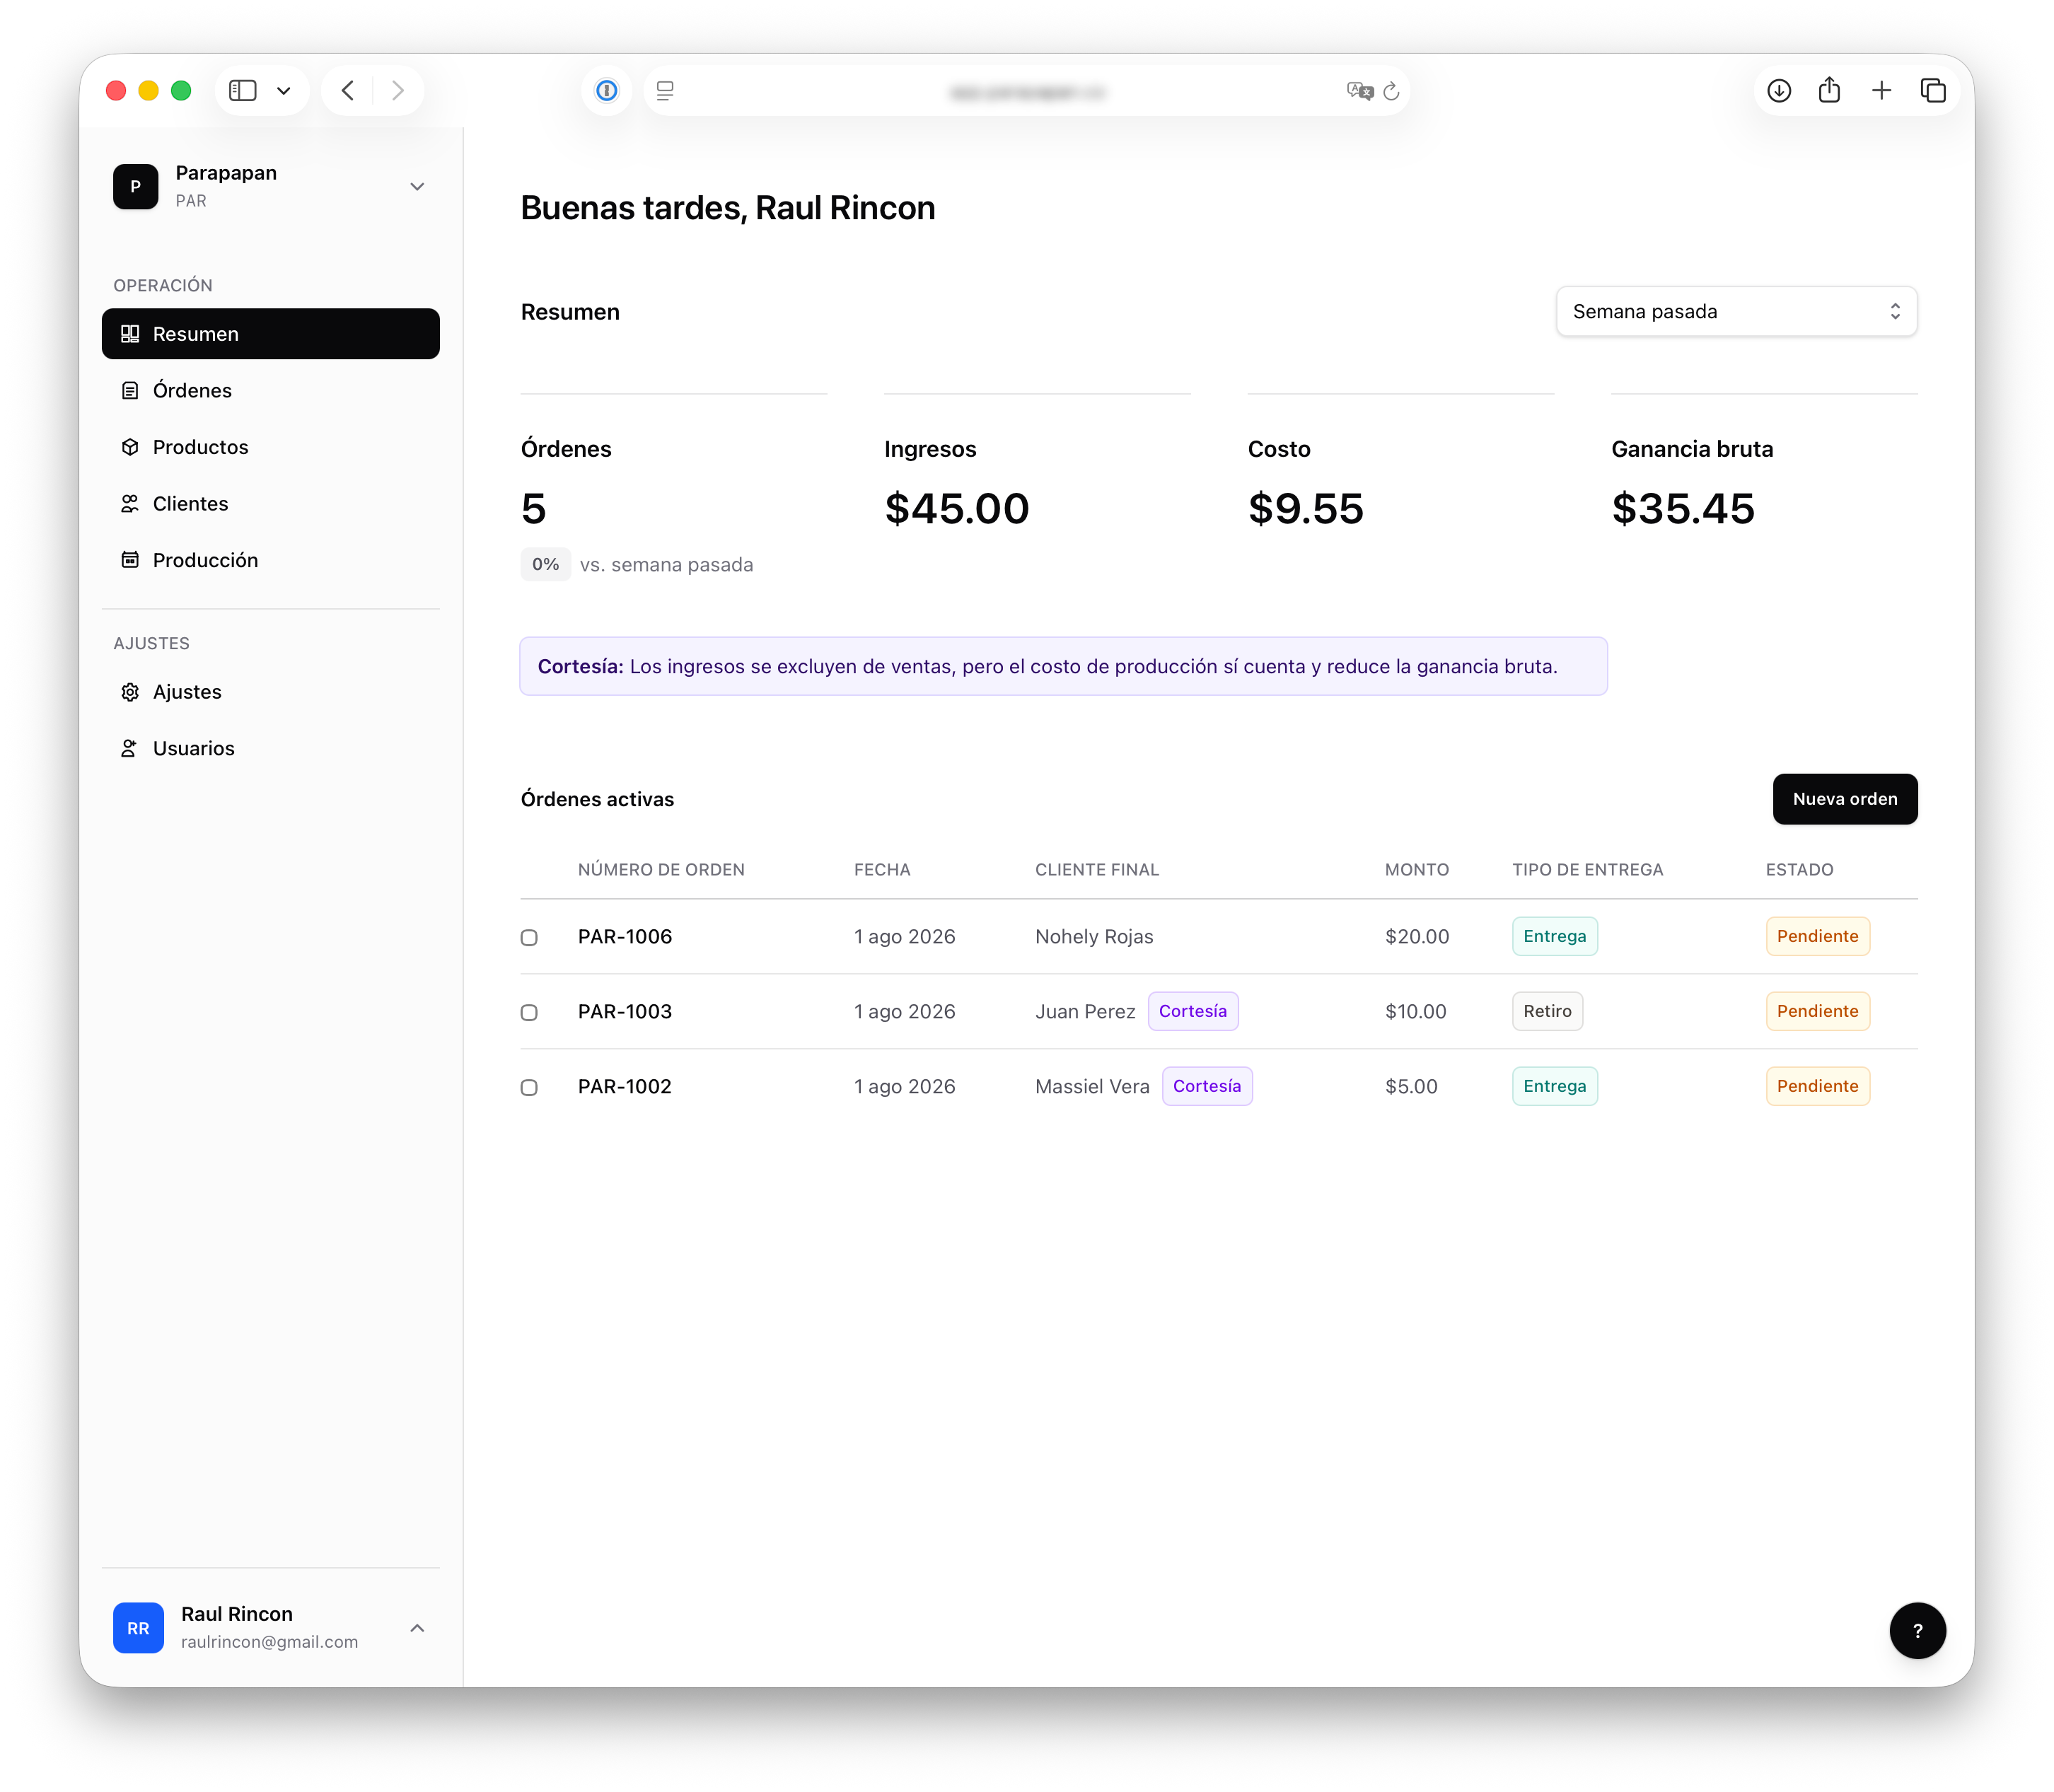Show the tab overview icon
The width and height of the screenshot is (2054, 1792).
1933,91
